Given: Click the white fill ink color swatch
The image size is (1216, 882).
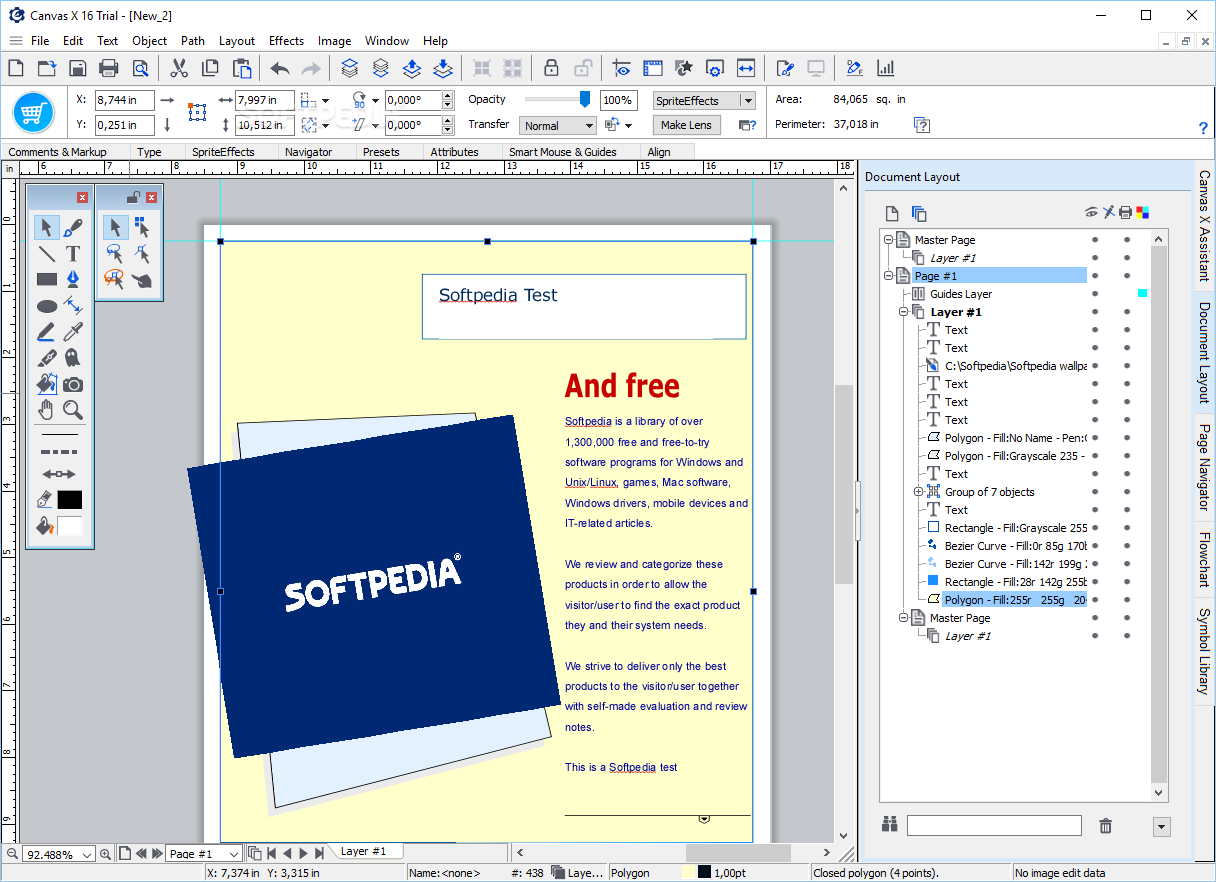Looking at the screenshot, I should point(70,526).
